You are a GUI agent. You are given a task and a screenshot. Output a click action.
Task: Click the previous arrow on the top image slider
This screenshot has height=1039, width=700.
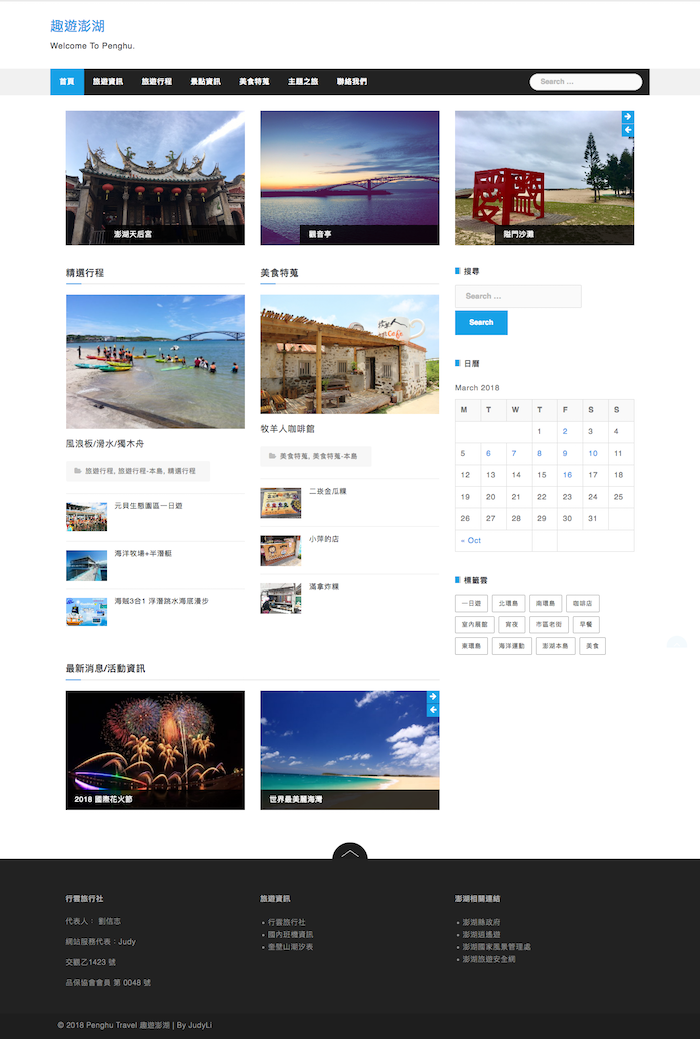click(627, 130)
